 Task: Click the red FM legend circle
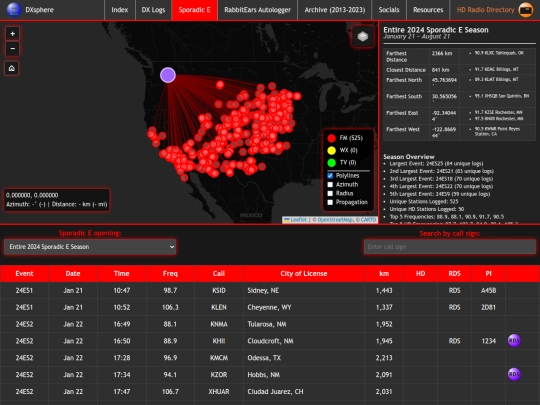click(331, 138)
